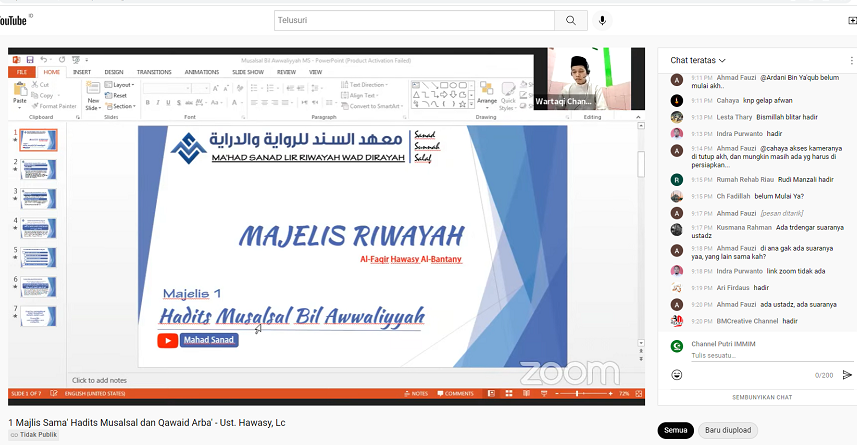Toggle Center paragraph alignment

click(265, 102)
